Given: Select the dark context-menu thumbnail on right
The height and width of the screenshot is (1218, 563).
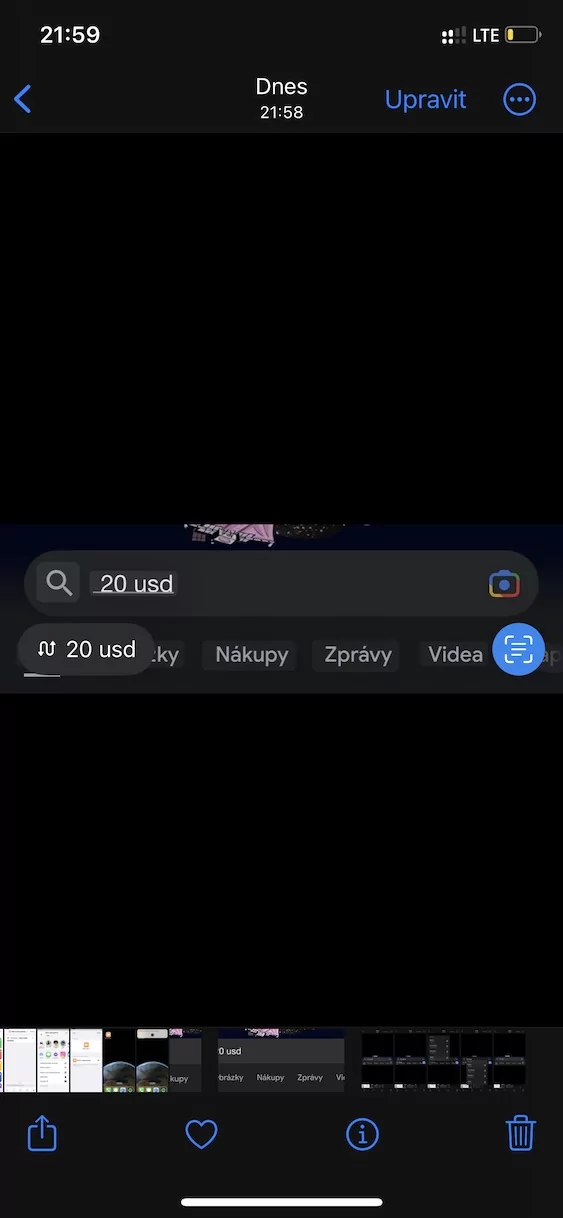Looking at the screenshot, I should pyautogui.click(x=476, y=1059).
